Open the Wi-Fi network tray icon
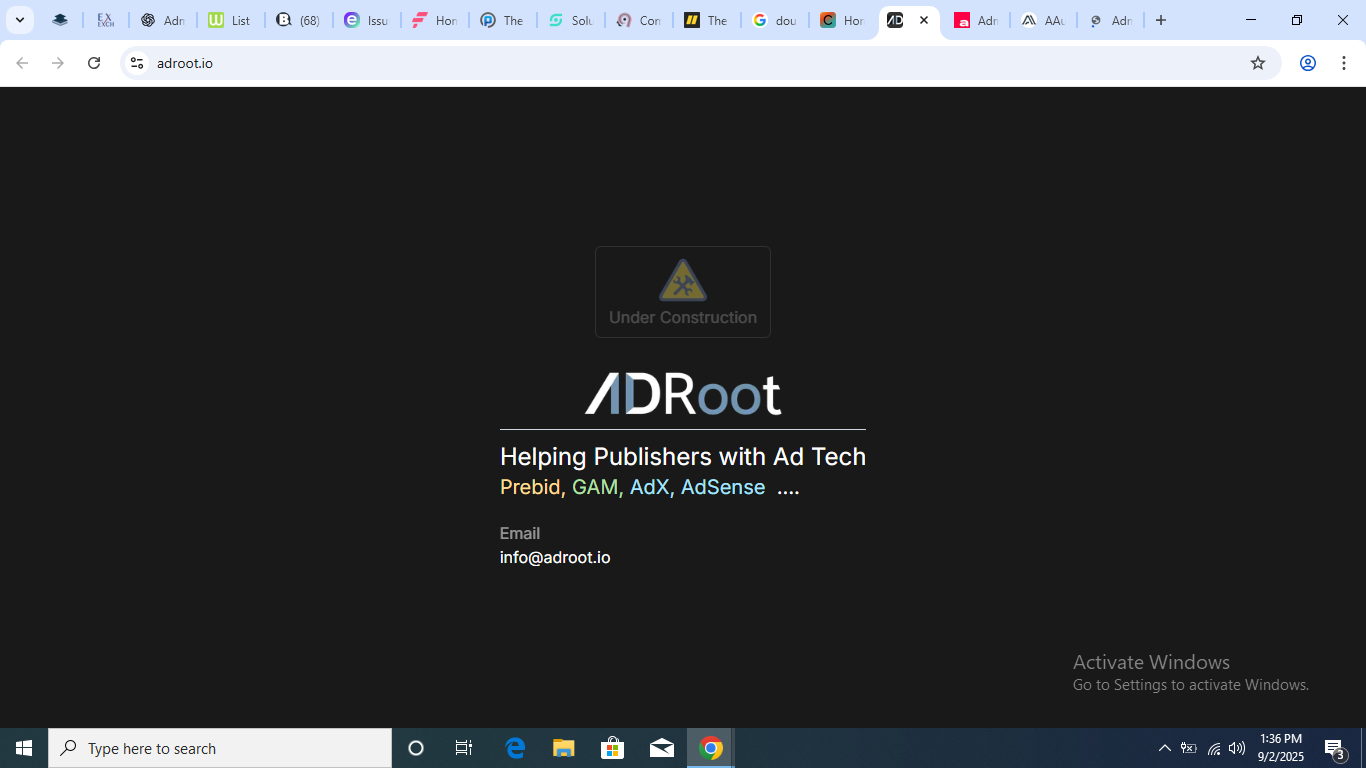 tap(1214, 748)
